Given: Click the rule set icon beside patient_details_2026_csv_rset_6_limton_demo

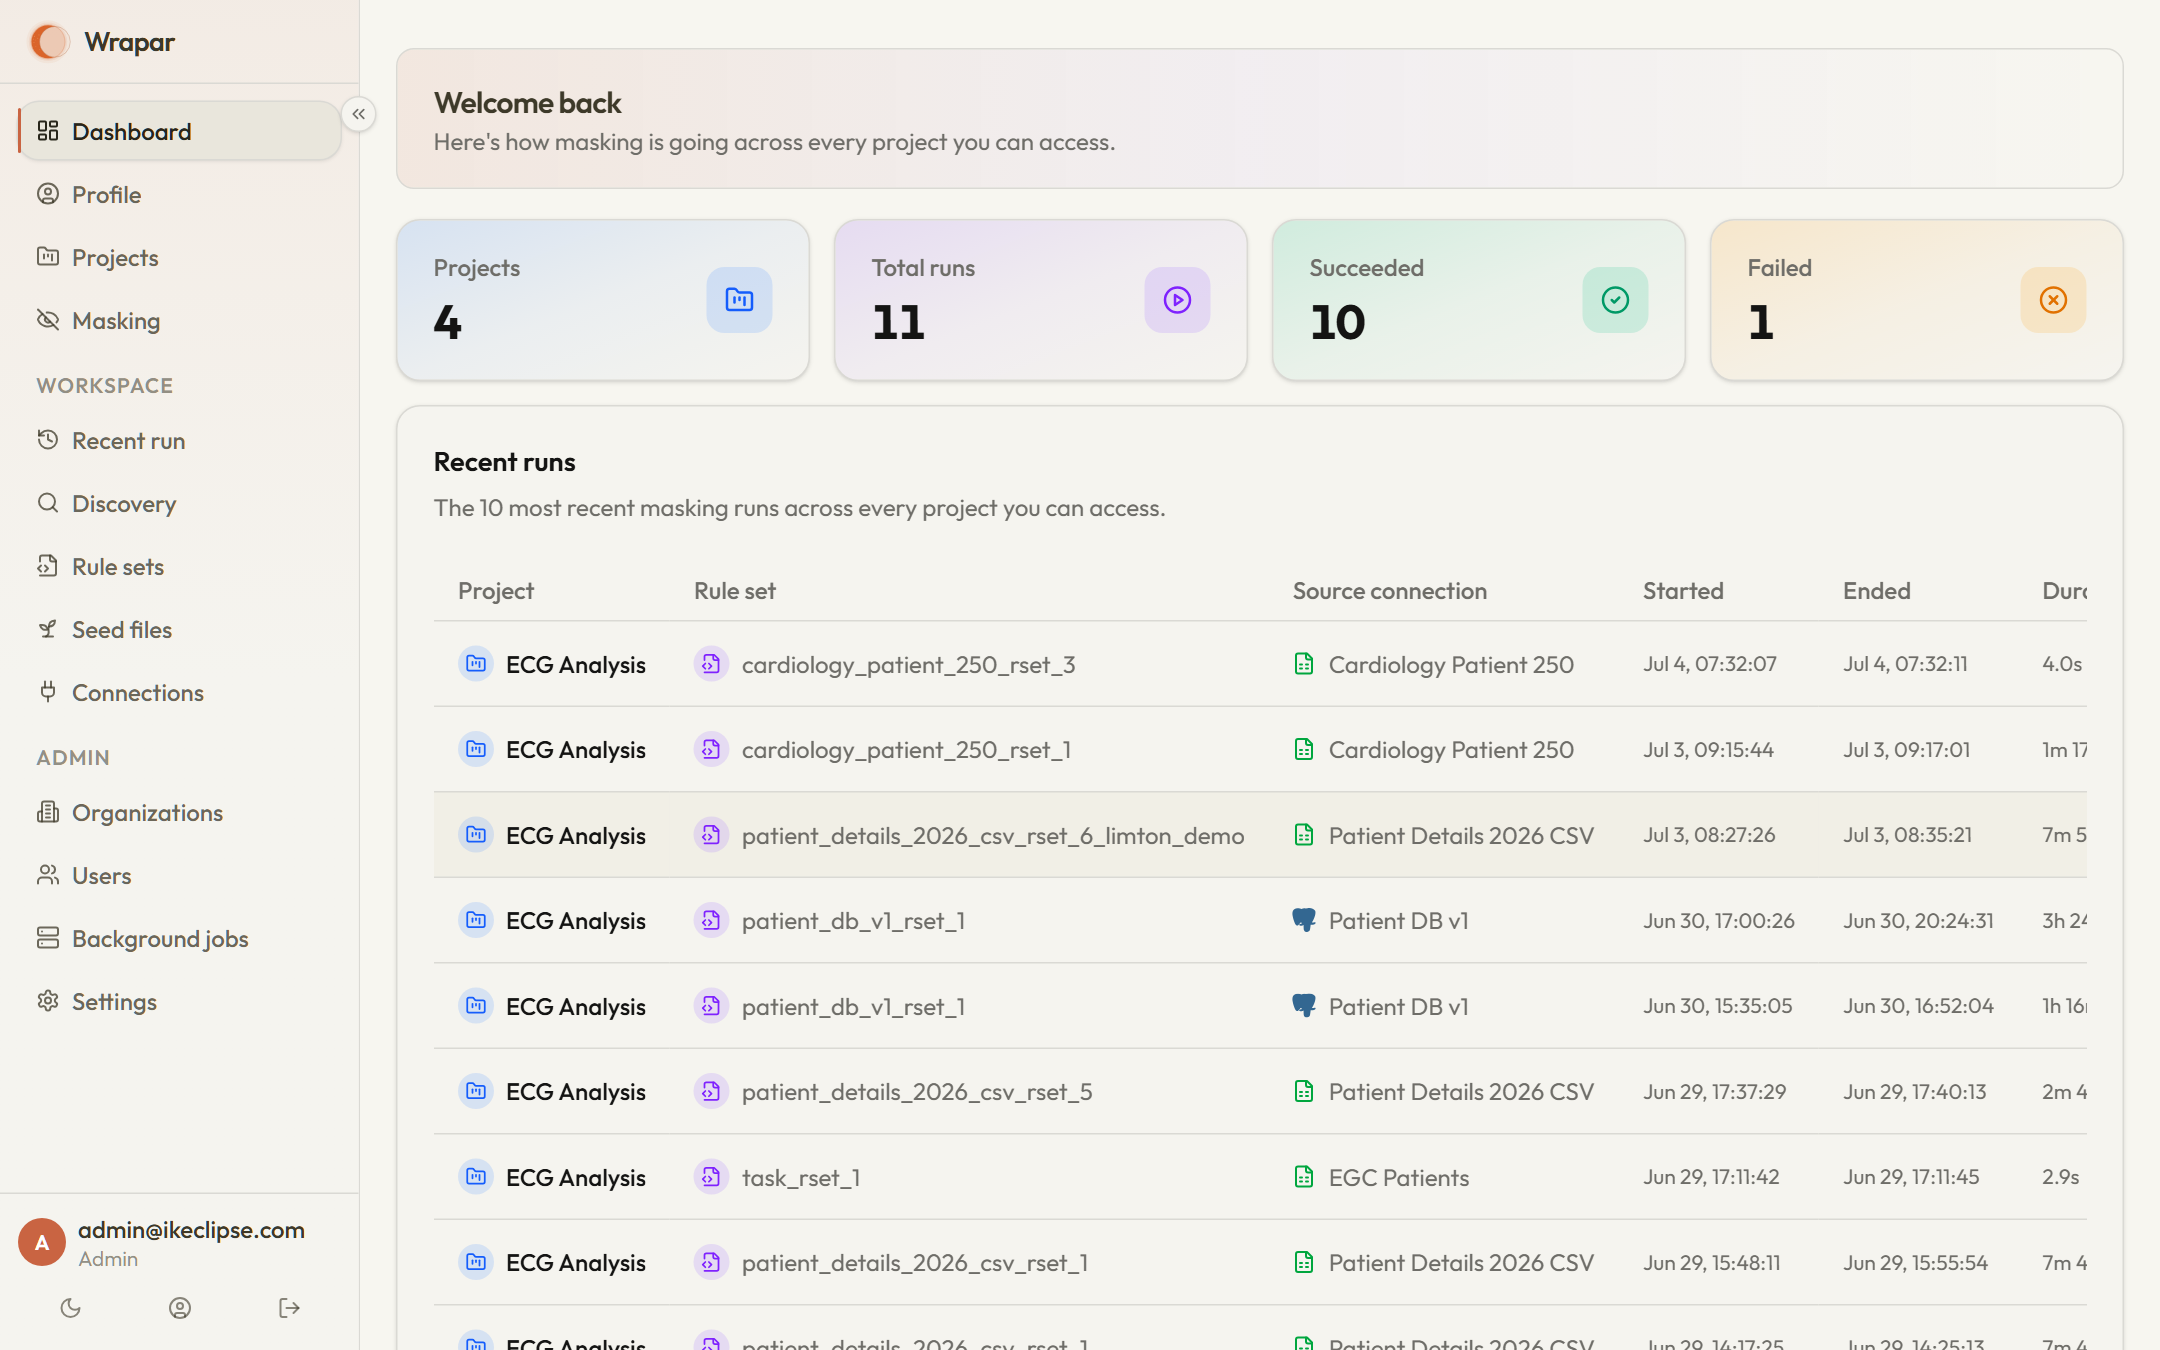Looking at the screenshot, I should 711,835.
